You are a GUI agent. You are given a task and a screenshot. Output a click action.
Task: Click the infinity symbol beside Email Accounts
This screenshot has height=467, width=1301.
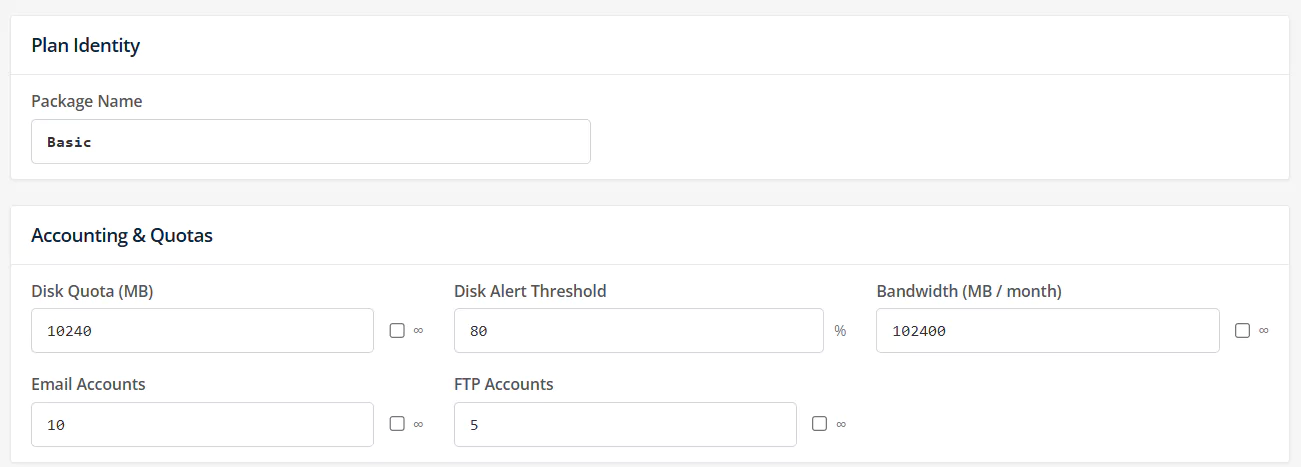(x=419, y=424)
